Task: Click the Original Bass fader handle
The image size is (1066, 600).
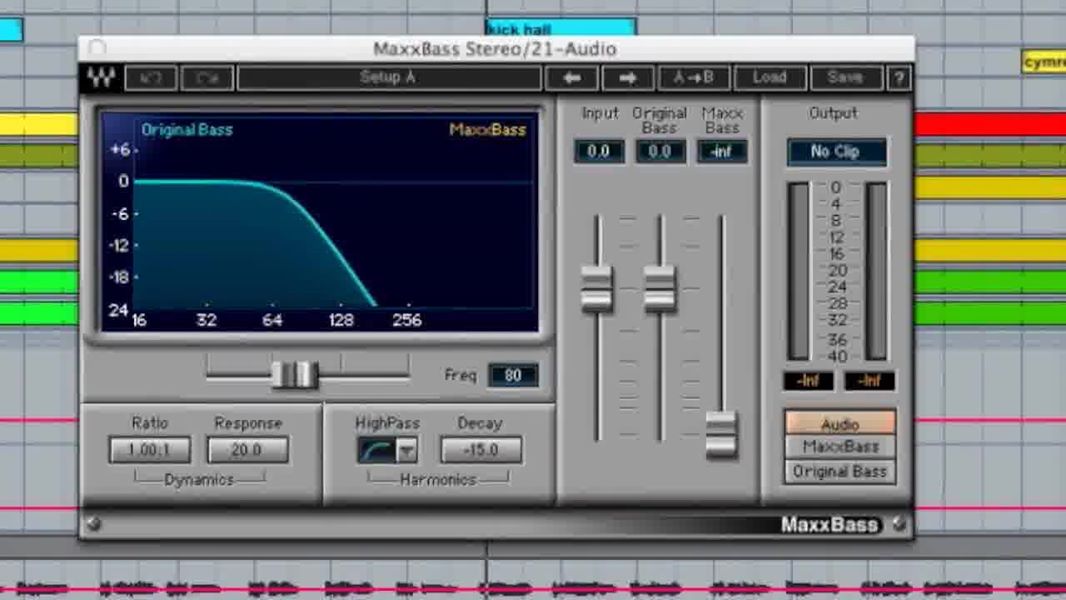Action: tap(659, 288)
